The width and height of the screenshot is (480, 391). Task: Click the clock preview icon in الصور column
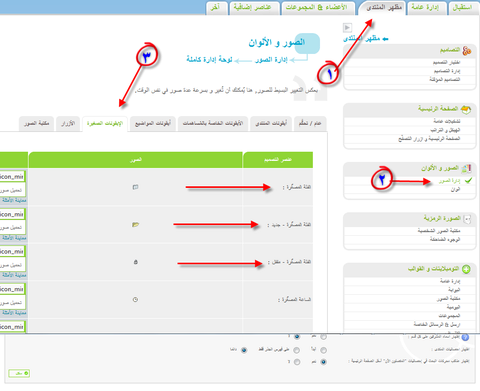click(135, 299)
